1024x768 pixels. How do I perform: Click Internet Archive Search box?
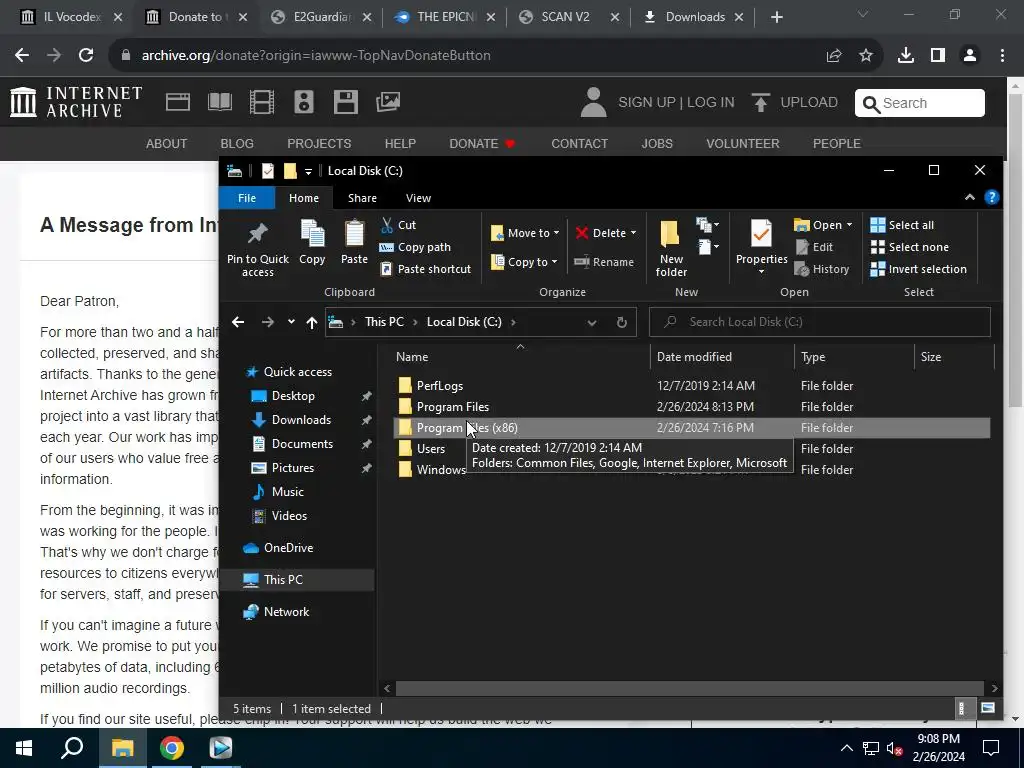click(x=920, y=103)
